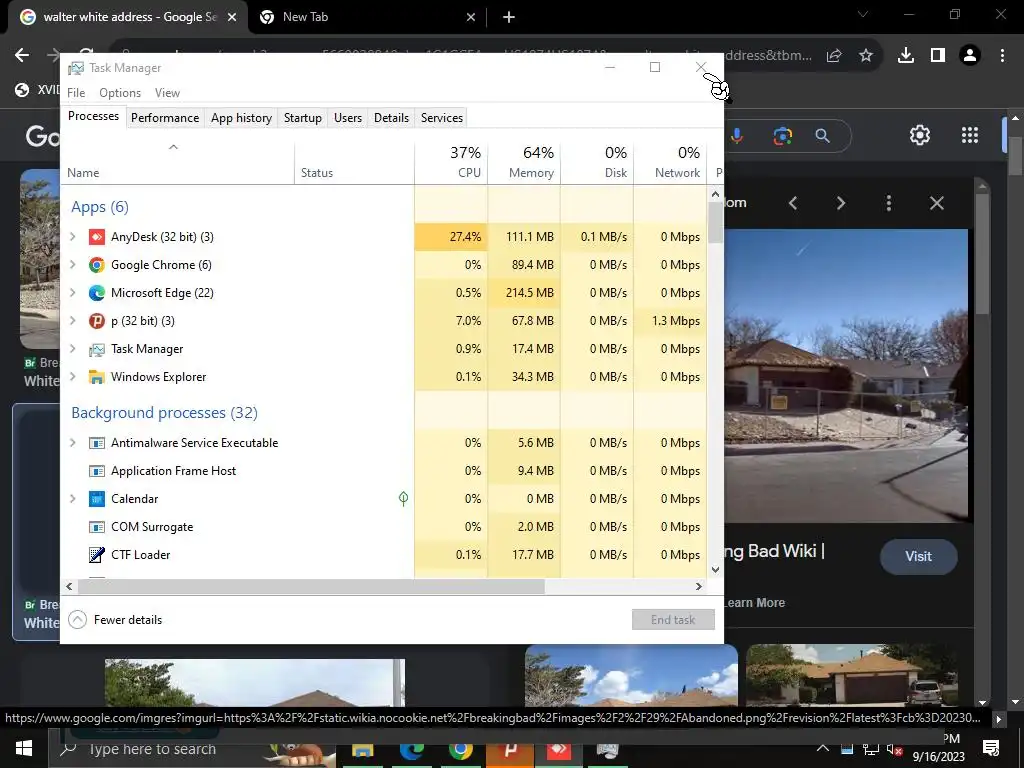Expand the p (32 bit) process group
The image size is (1024, 768).
tap(72, 321)
